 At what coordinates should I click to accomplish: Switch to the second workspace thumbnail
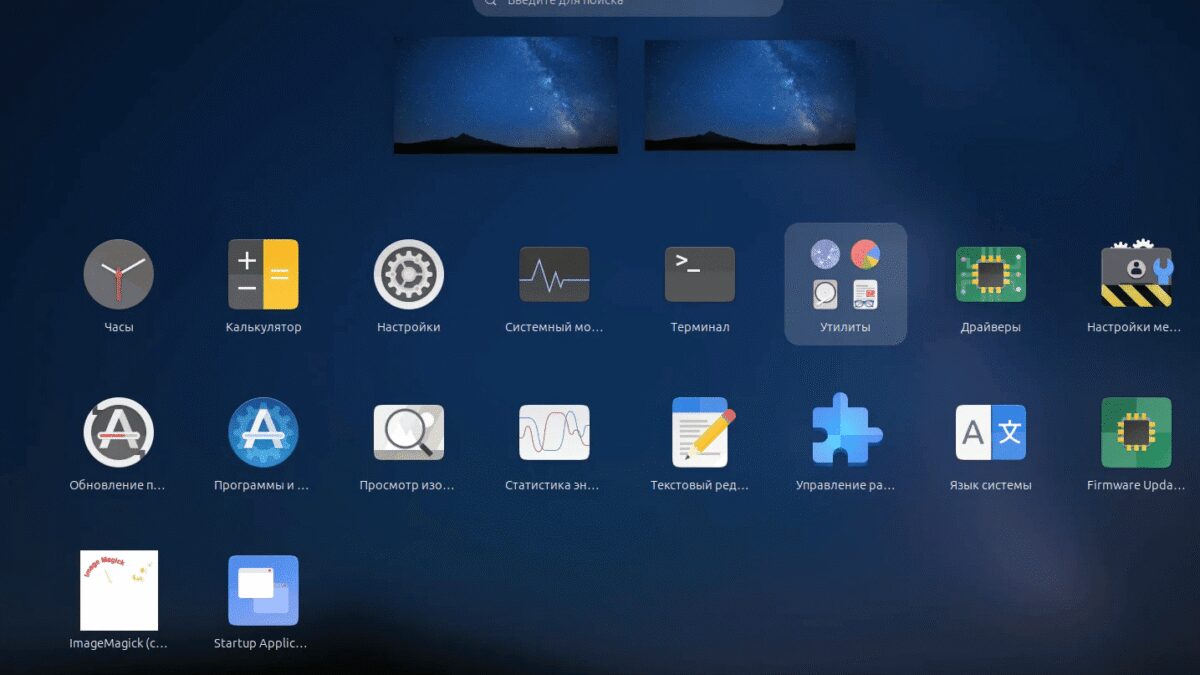[749, 94]
